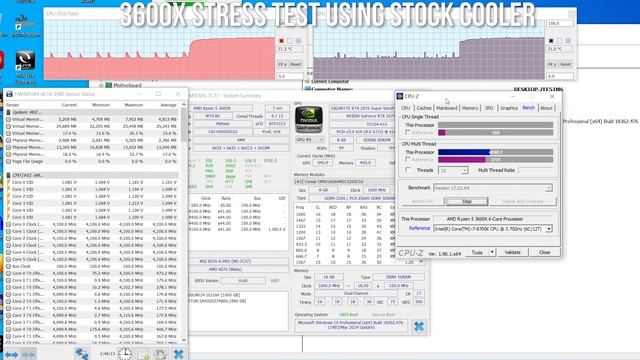640x360 pixels.
Task: Click the 0.0 minimum field on red graph
Action: (x=290, y=76)
